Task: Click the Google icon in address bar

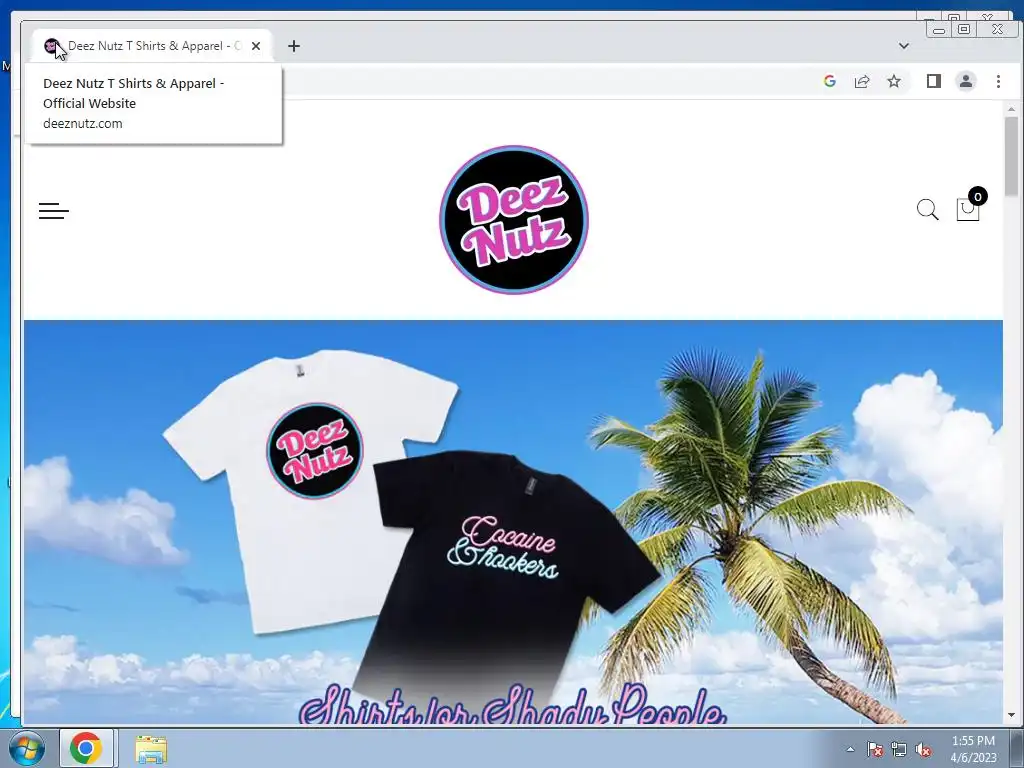Action: pyautogui.click(x=830, y=81)
